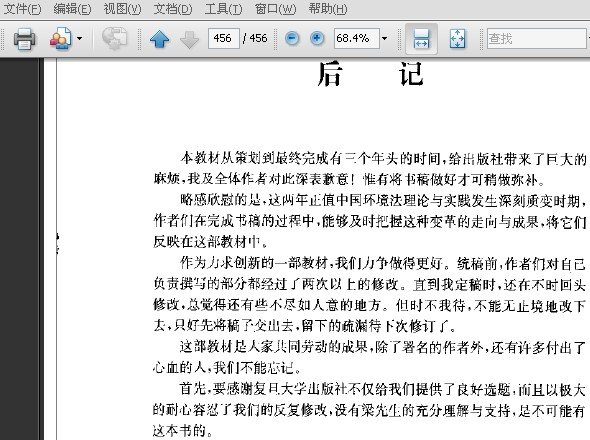Viewport: 590px width, 440px height.
Task: Open the zoom level dropdown arrow
Action: tap(384, 38)
